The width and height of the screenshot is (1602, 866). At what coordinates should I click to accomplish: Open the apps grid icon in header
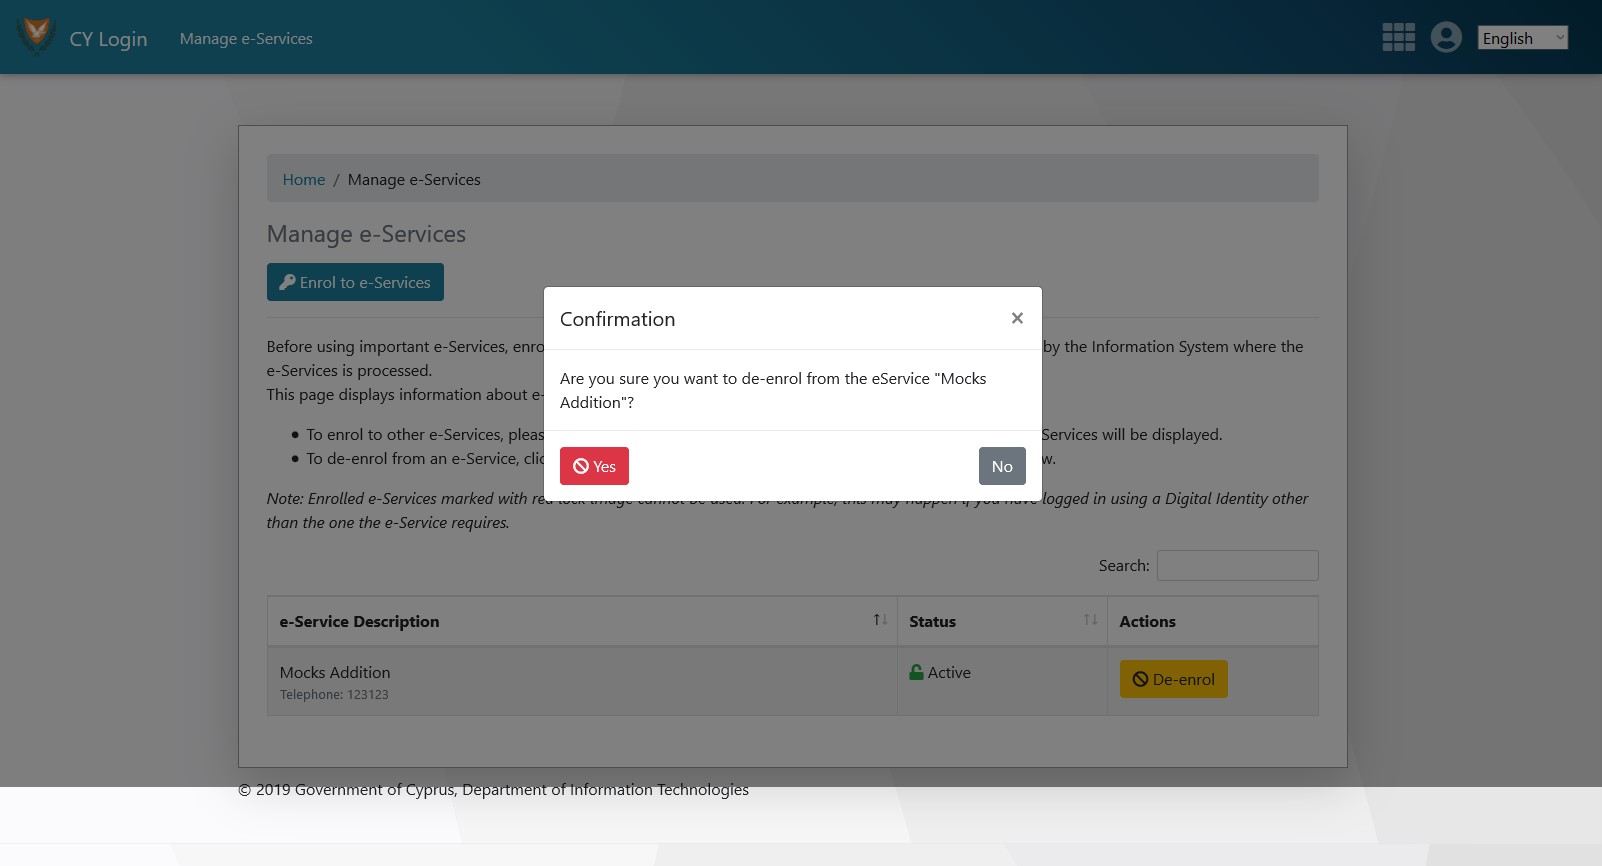tap(1398, 37)
